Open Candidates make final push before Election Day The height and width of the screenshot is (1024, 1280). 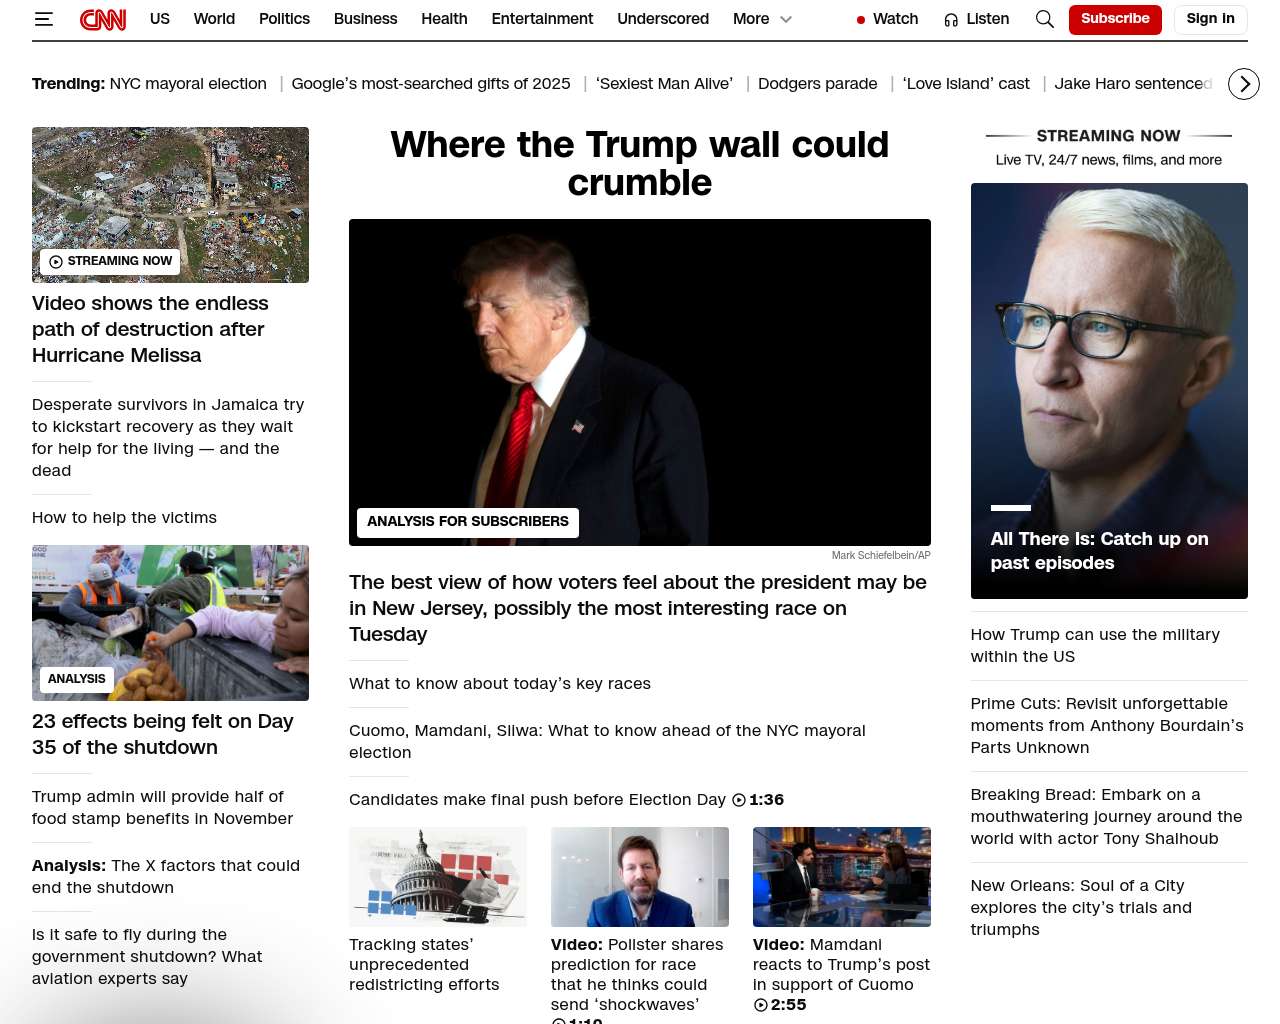tap(537, 800)
